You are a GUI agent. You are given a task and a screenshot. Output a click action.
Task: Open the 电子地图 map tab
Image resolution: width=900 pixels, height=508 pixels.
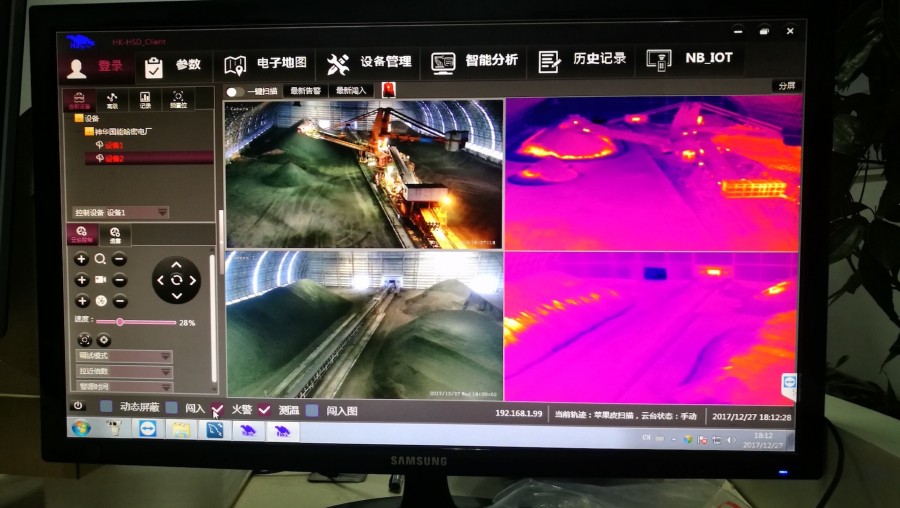point(266,64)
